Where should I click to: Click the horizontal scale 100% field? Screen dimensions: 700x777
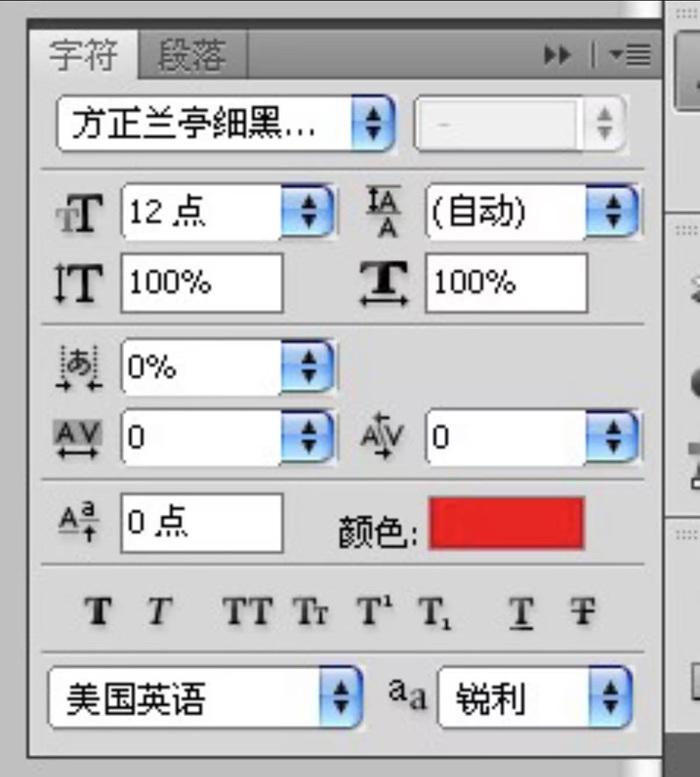tap(506, 283)
